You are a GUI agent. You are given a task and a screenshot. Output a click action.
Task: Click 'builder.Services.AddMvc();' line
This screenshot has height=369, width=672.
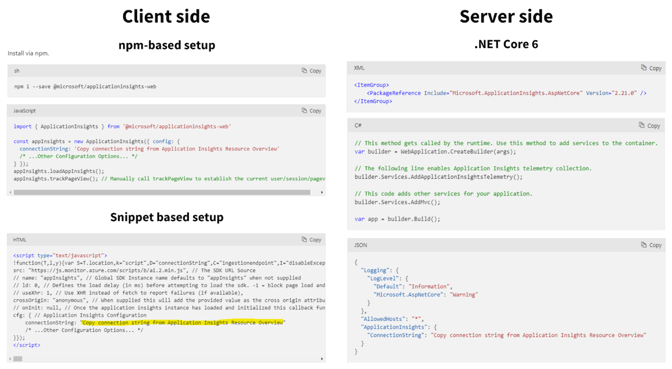click(397, 202)
